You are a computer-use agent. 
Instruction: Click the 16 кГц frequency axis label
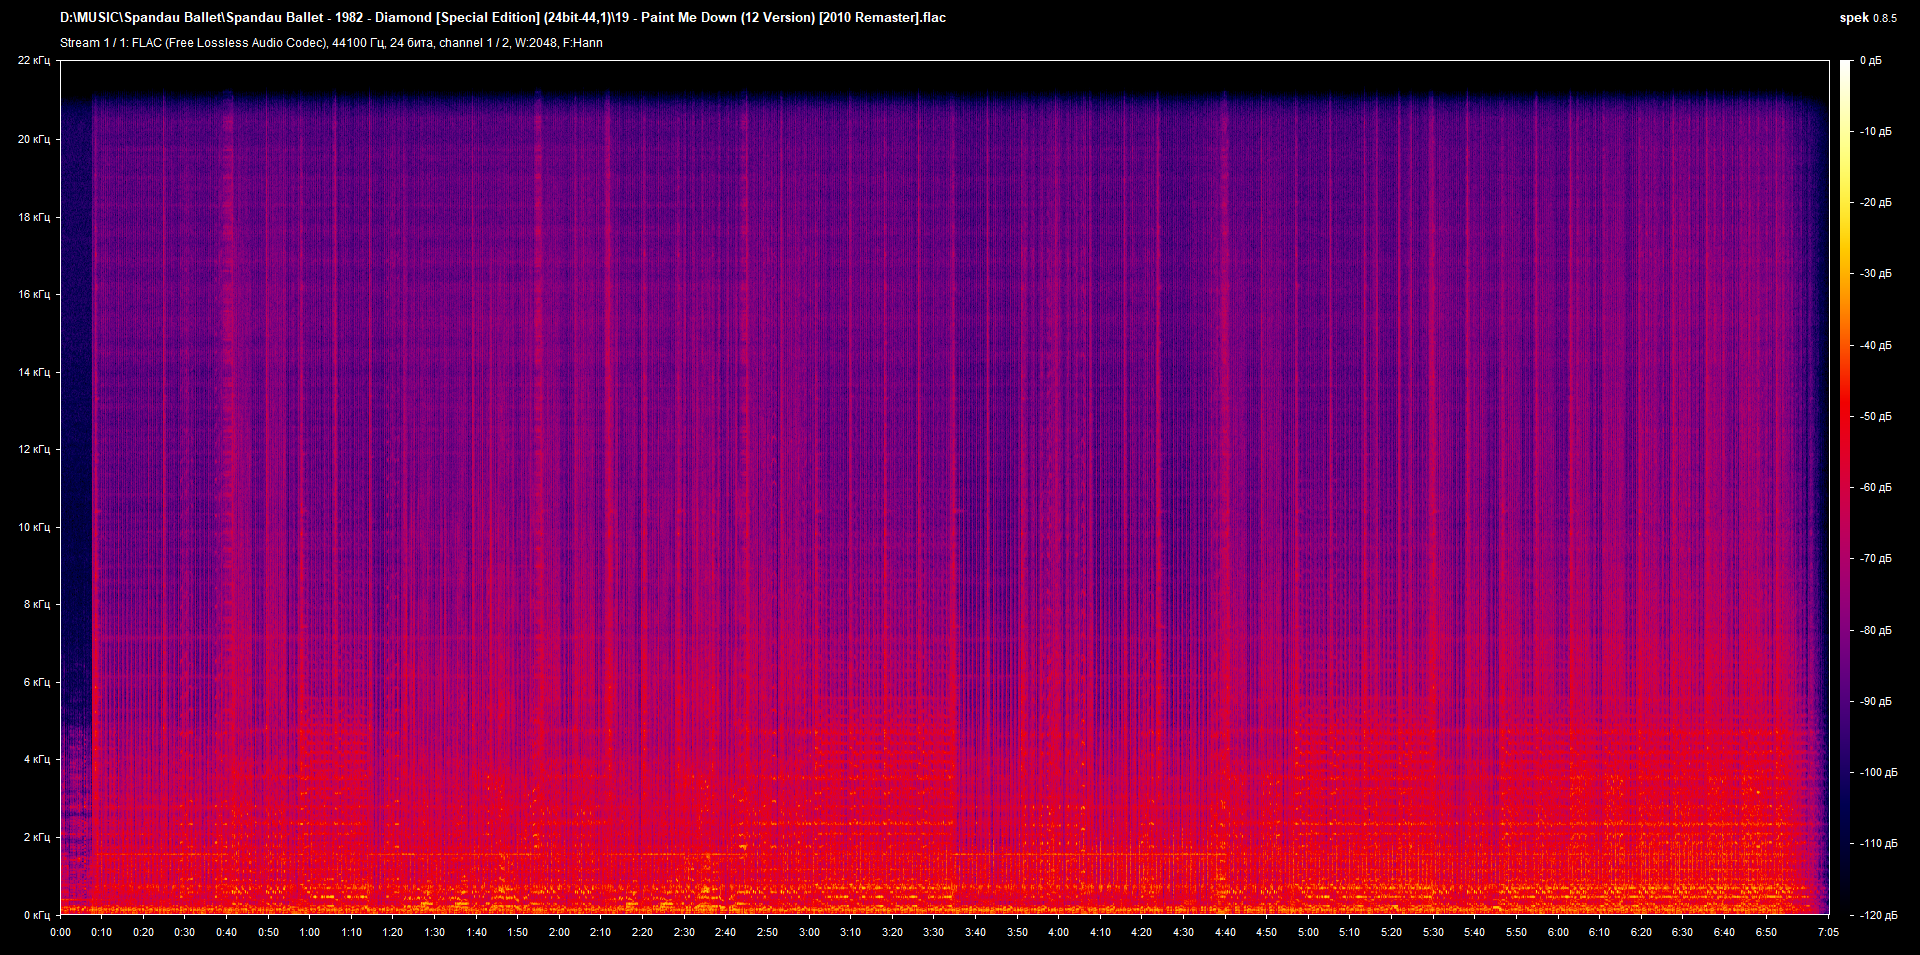34,294
